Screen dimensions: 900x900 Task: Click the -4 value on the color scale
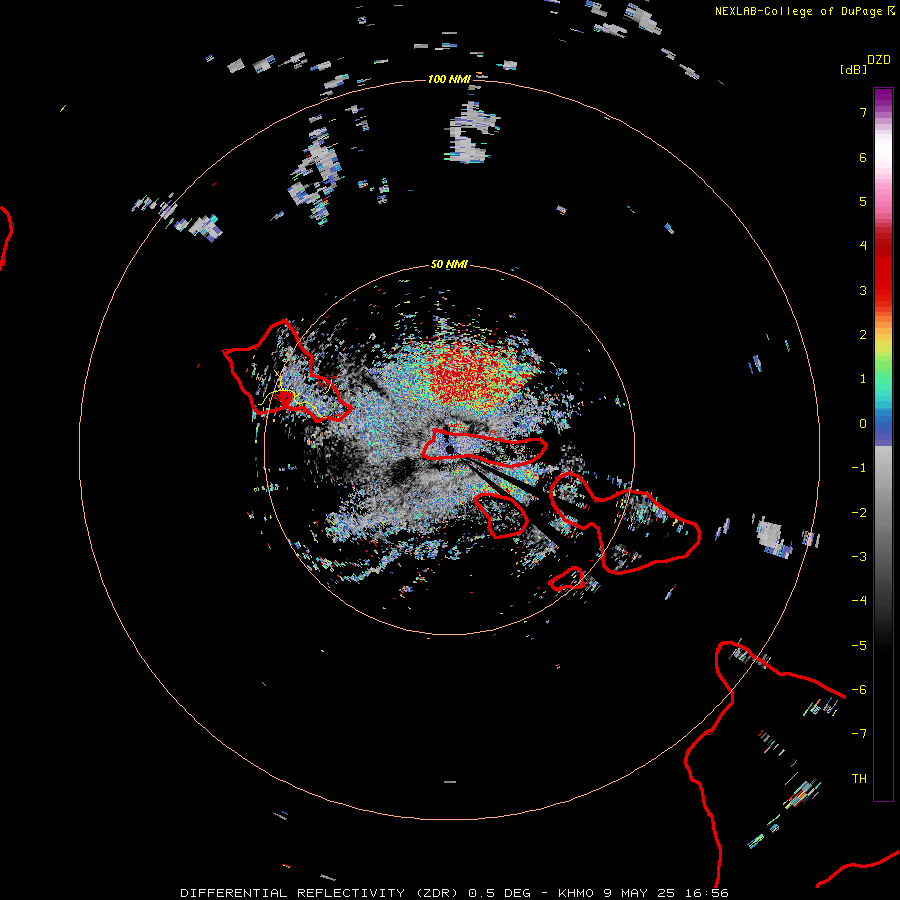point(859,601)
